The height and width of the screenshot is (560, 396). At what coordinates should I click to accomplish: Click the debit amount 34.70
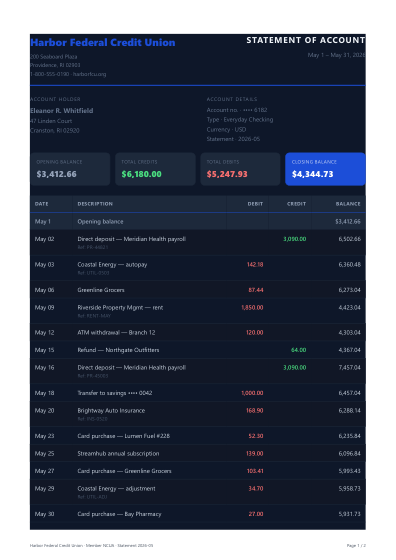256,489
